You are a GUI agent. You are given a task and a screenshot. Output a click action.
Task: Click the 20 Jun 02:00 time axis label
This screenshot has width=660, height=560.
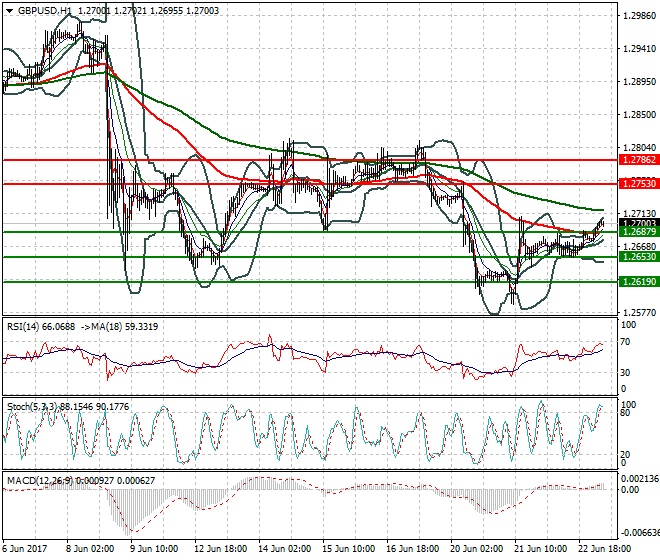(x=477, y=549)
